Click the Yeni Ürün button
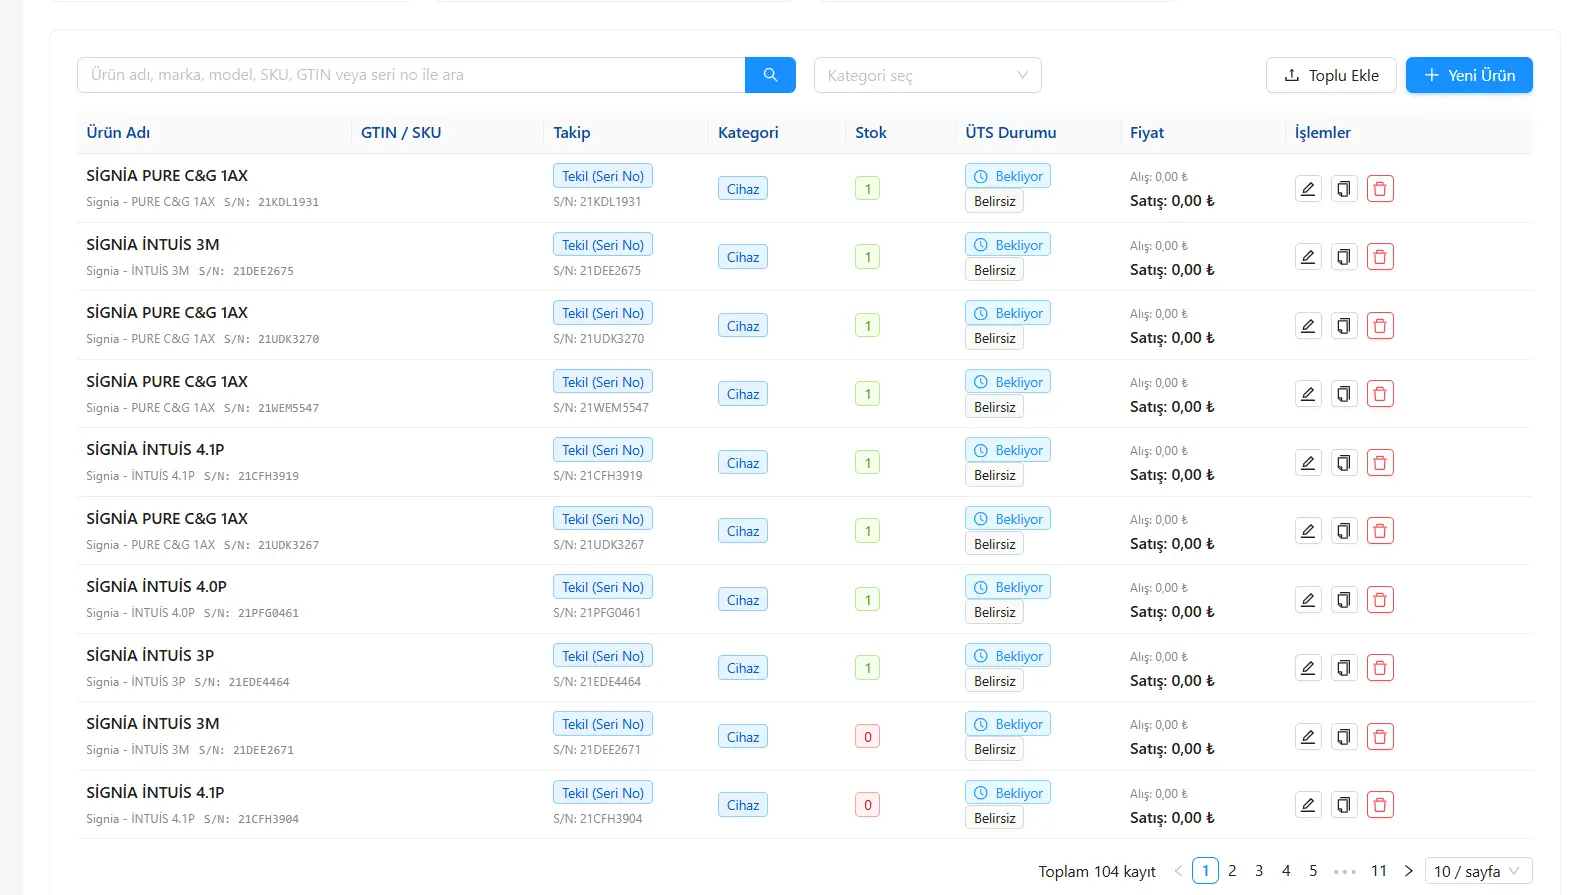The width and height of the screenshot is (1585, 895). pyautogui.click(x=1469, y=75)
